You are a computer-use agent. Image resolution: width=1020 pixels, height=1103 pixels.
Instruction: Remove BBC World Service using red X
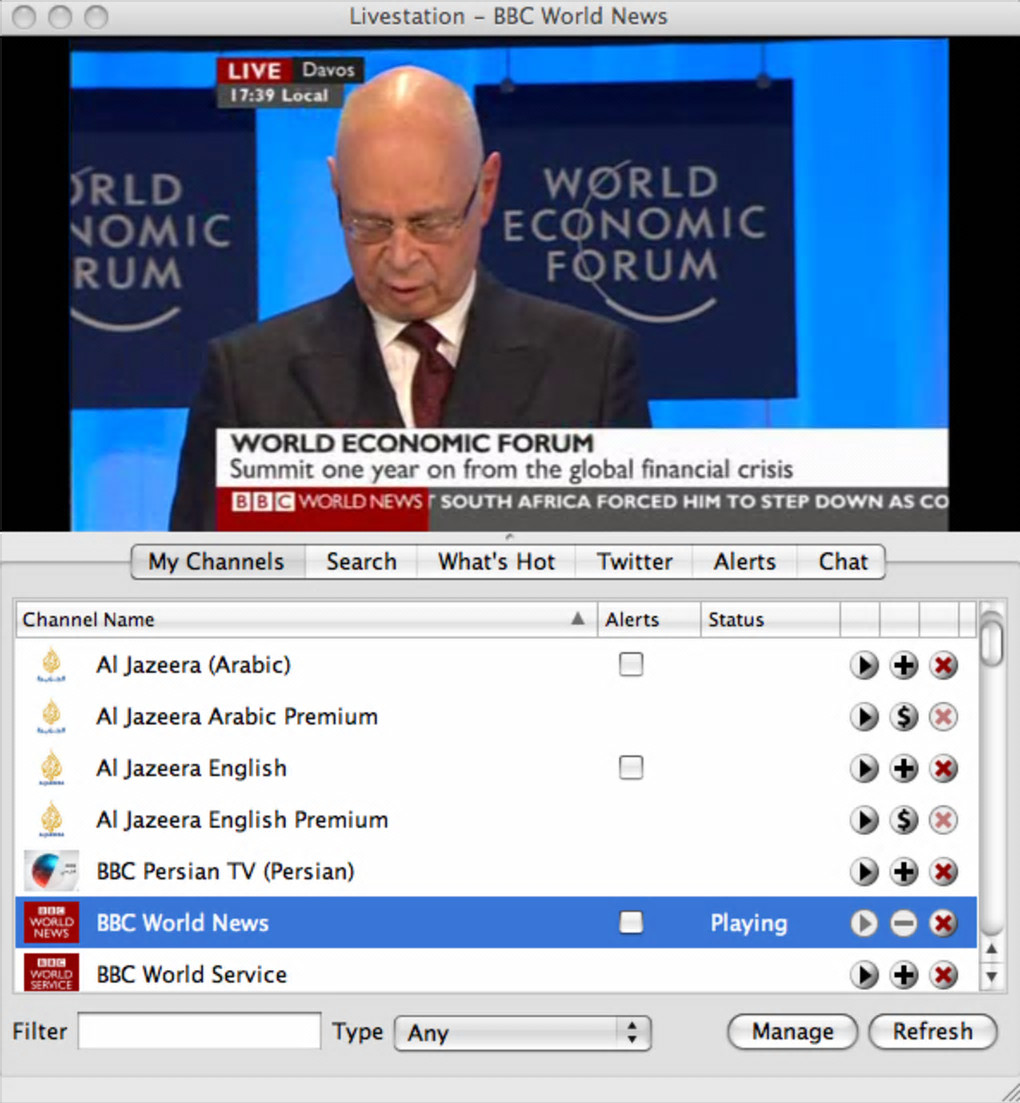[x=943, y=975]
